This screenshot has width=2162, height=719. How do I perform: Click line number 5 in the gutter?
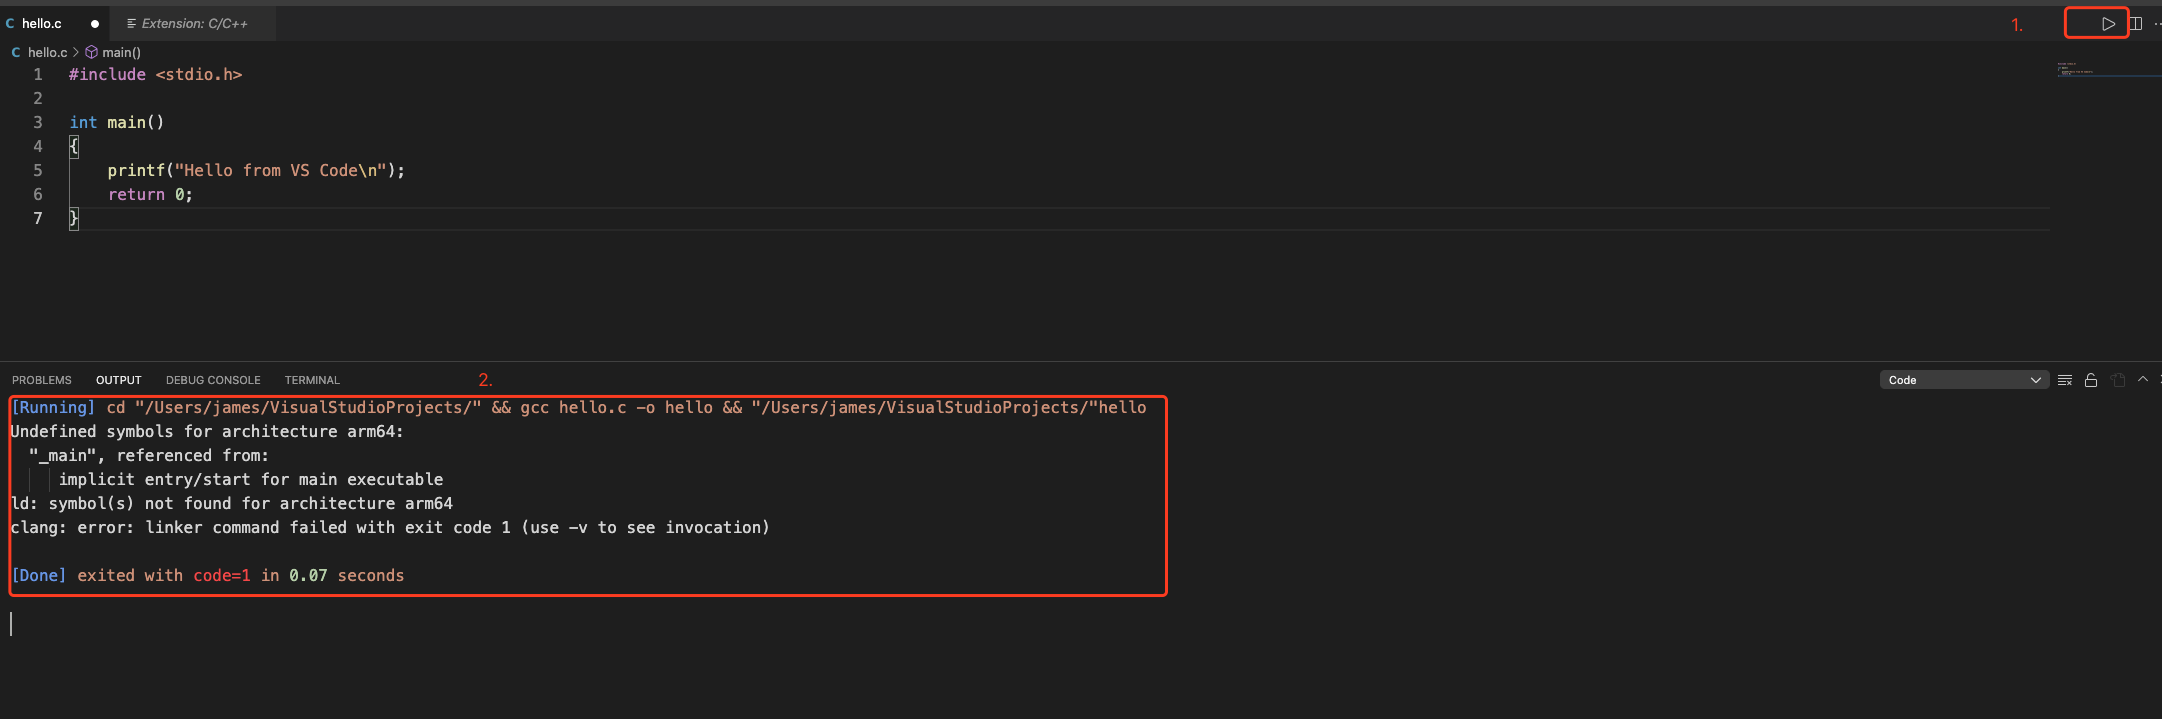click(x=38, y=170)
